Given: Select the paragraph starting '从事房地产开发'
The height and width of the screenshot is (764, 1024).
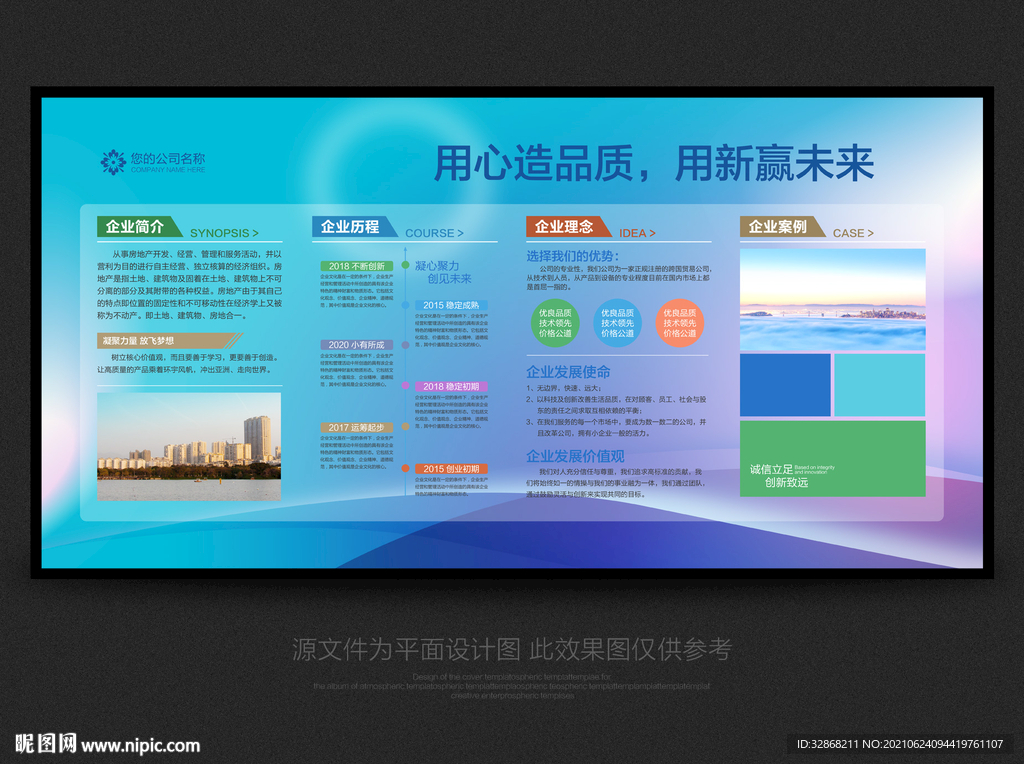Looking at the screenshot, I should [x=190, y=285].
